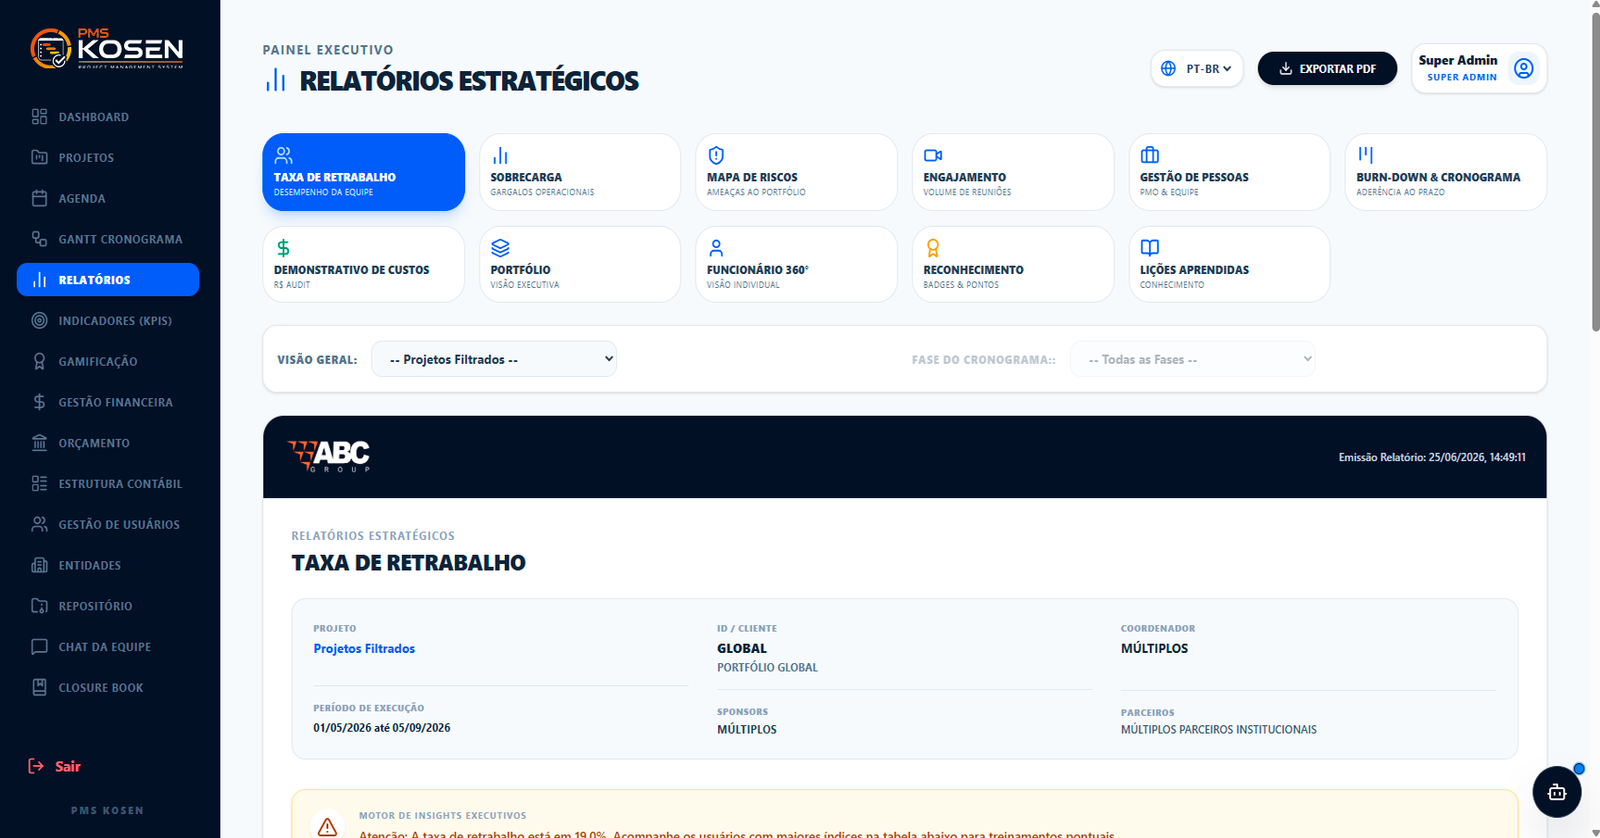Click the Gestão de Usuários people icon

coord(39,524)
